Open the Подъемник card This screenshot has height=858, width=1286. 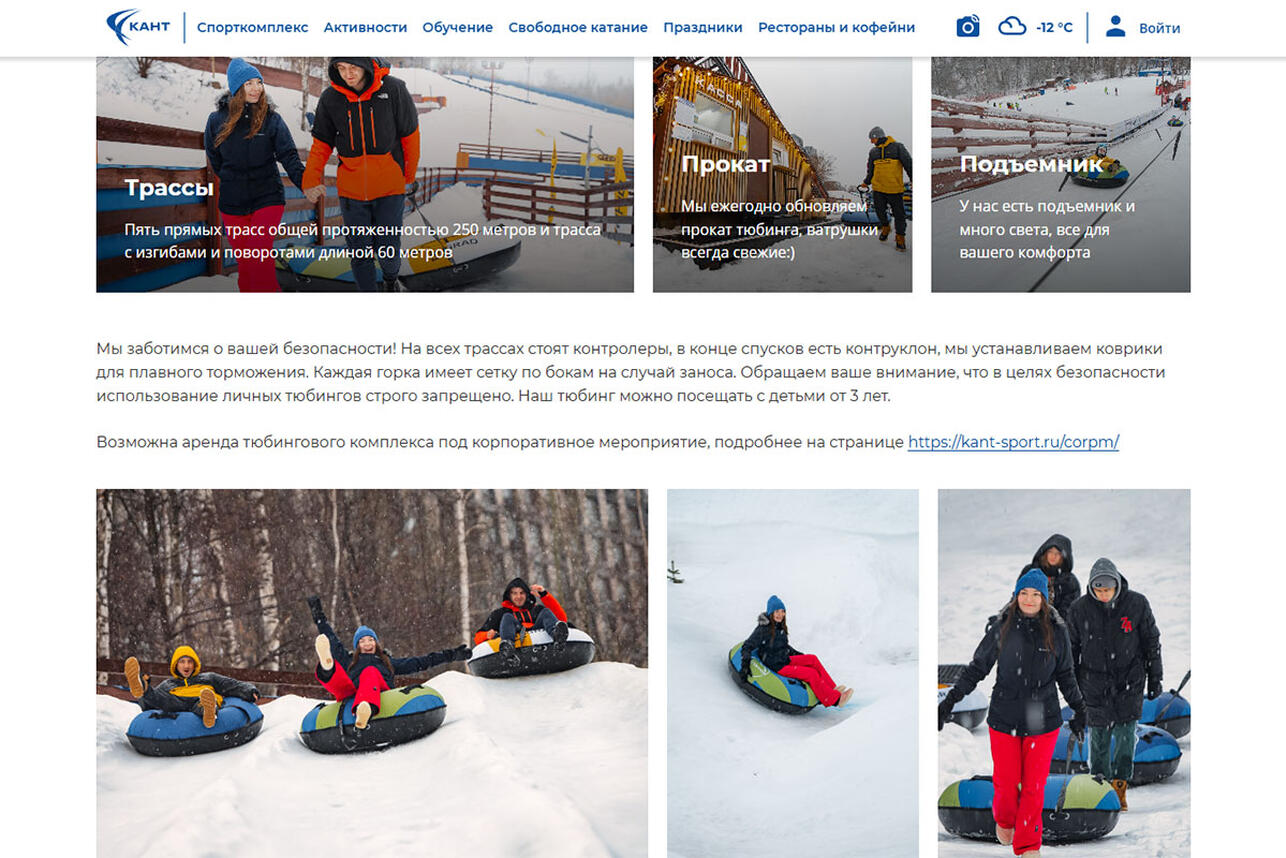point(1060,174)
